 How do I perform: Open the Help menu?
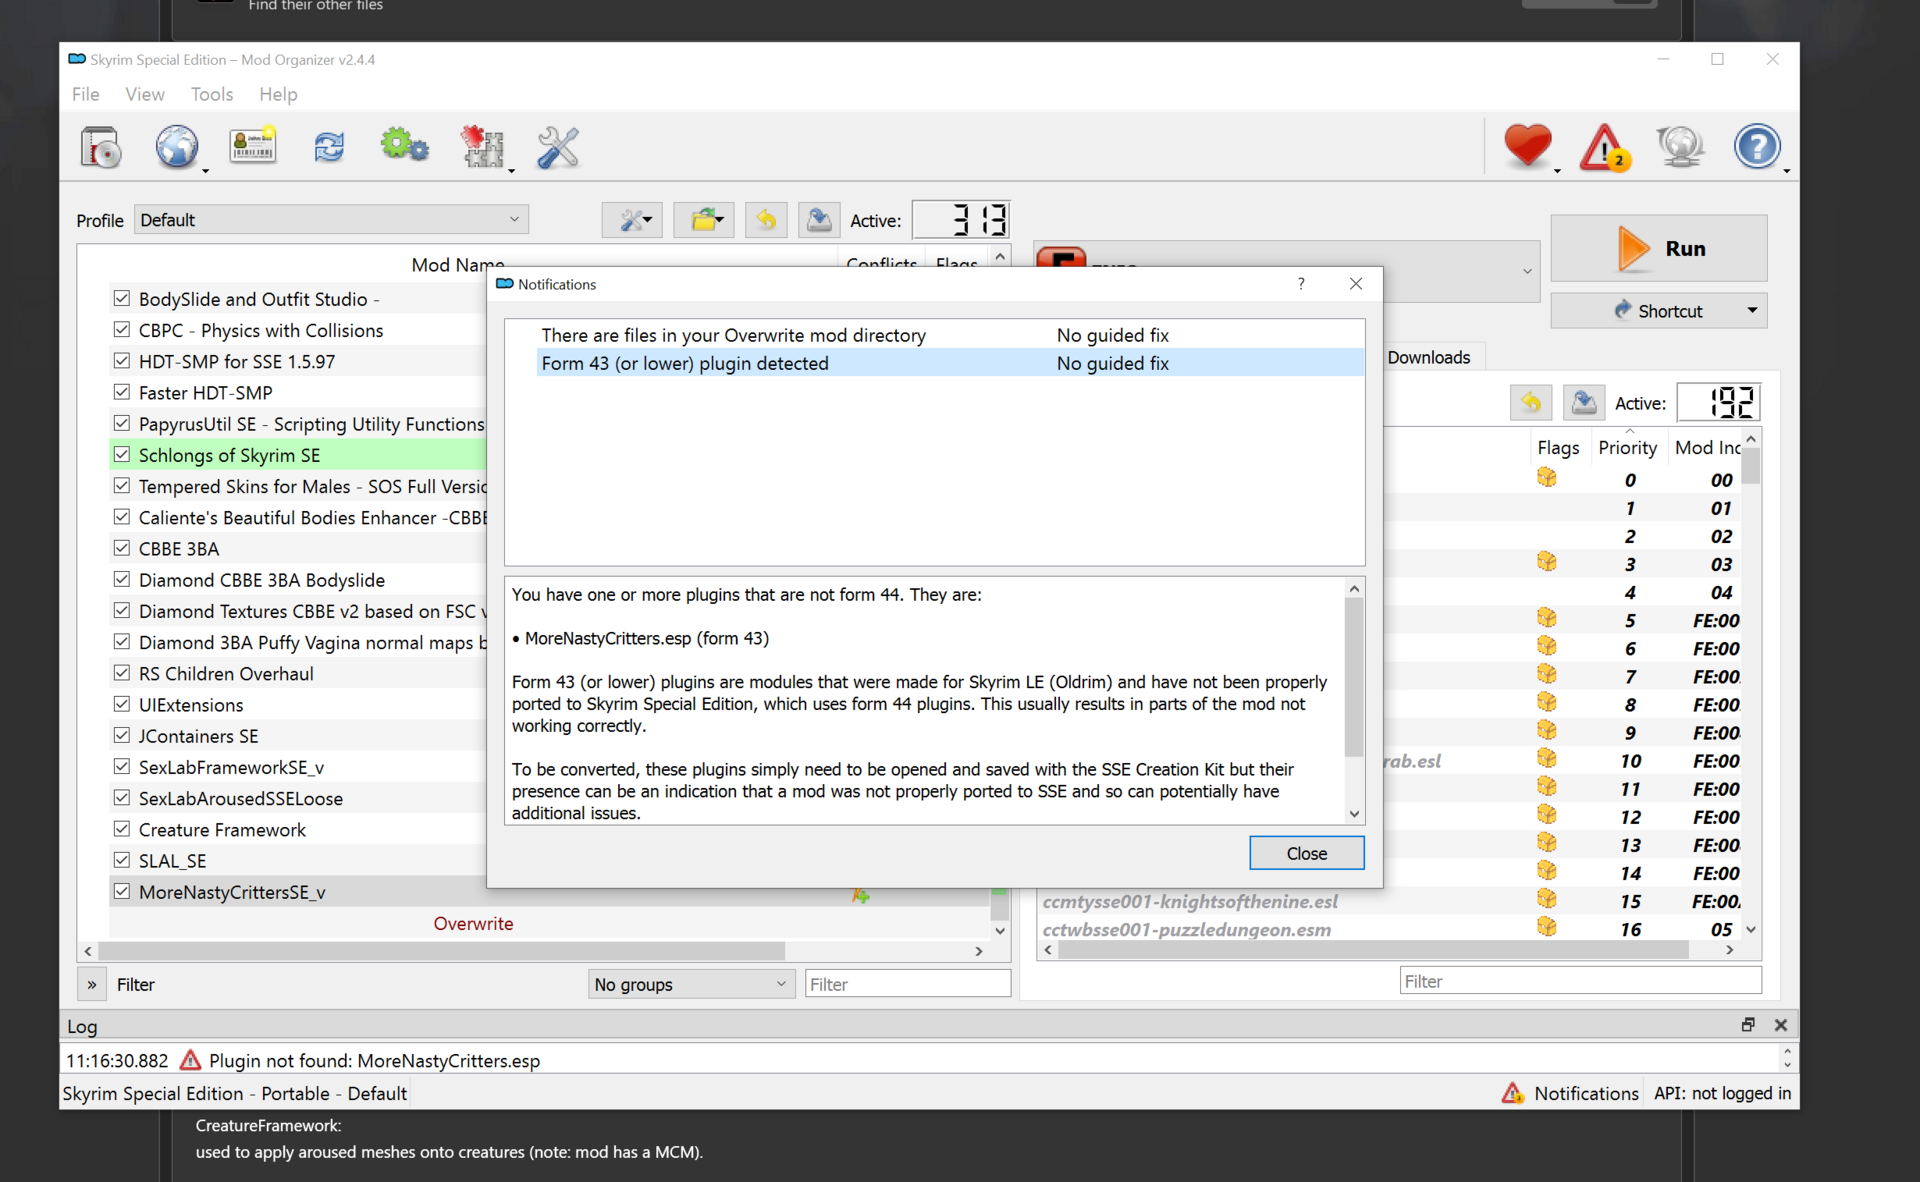[x=278, y=94]
